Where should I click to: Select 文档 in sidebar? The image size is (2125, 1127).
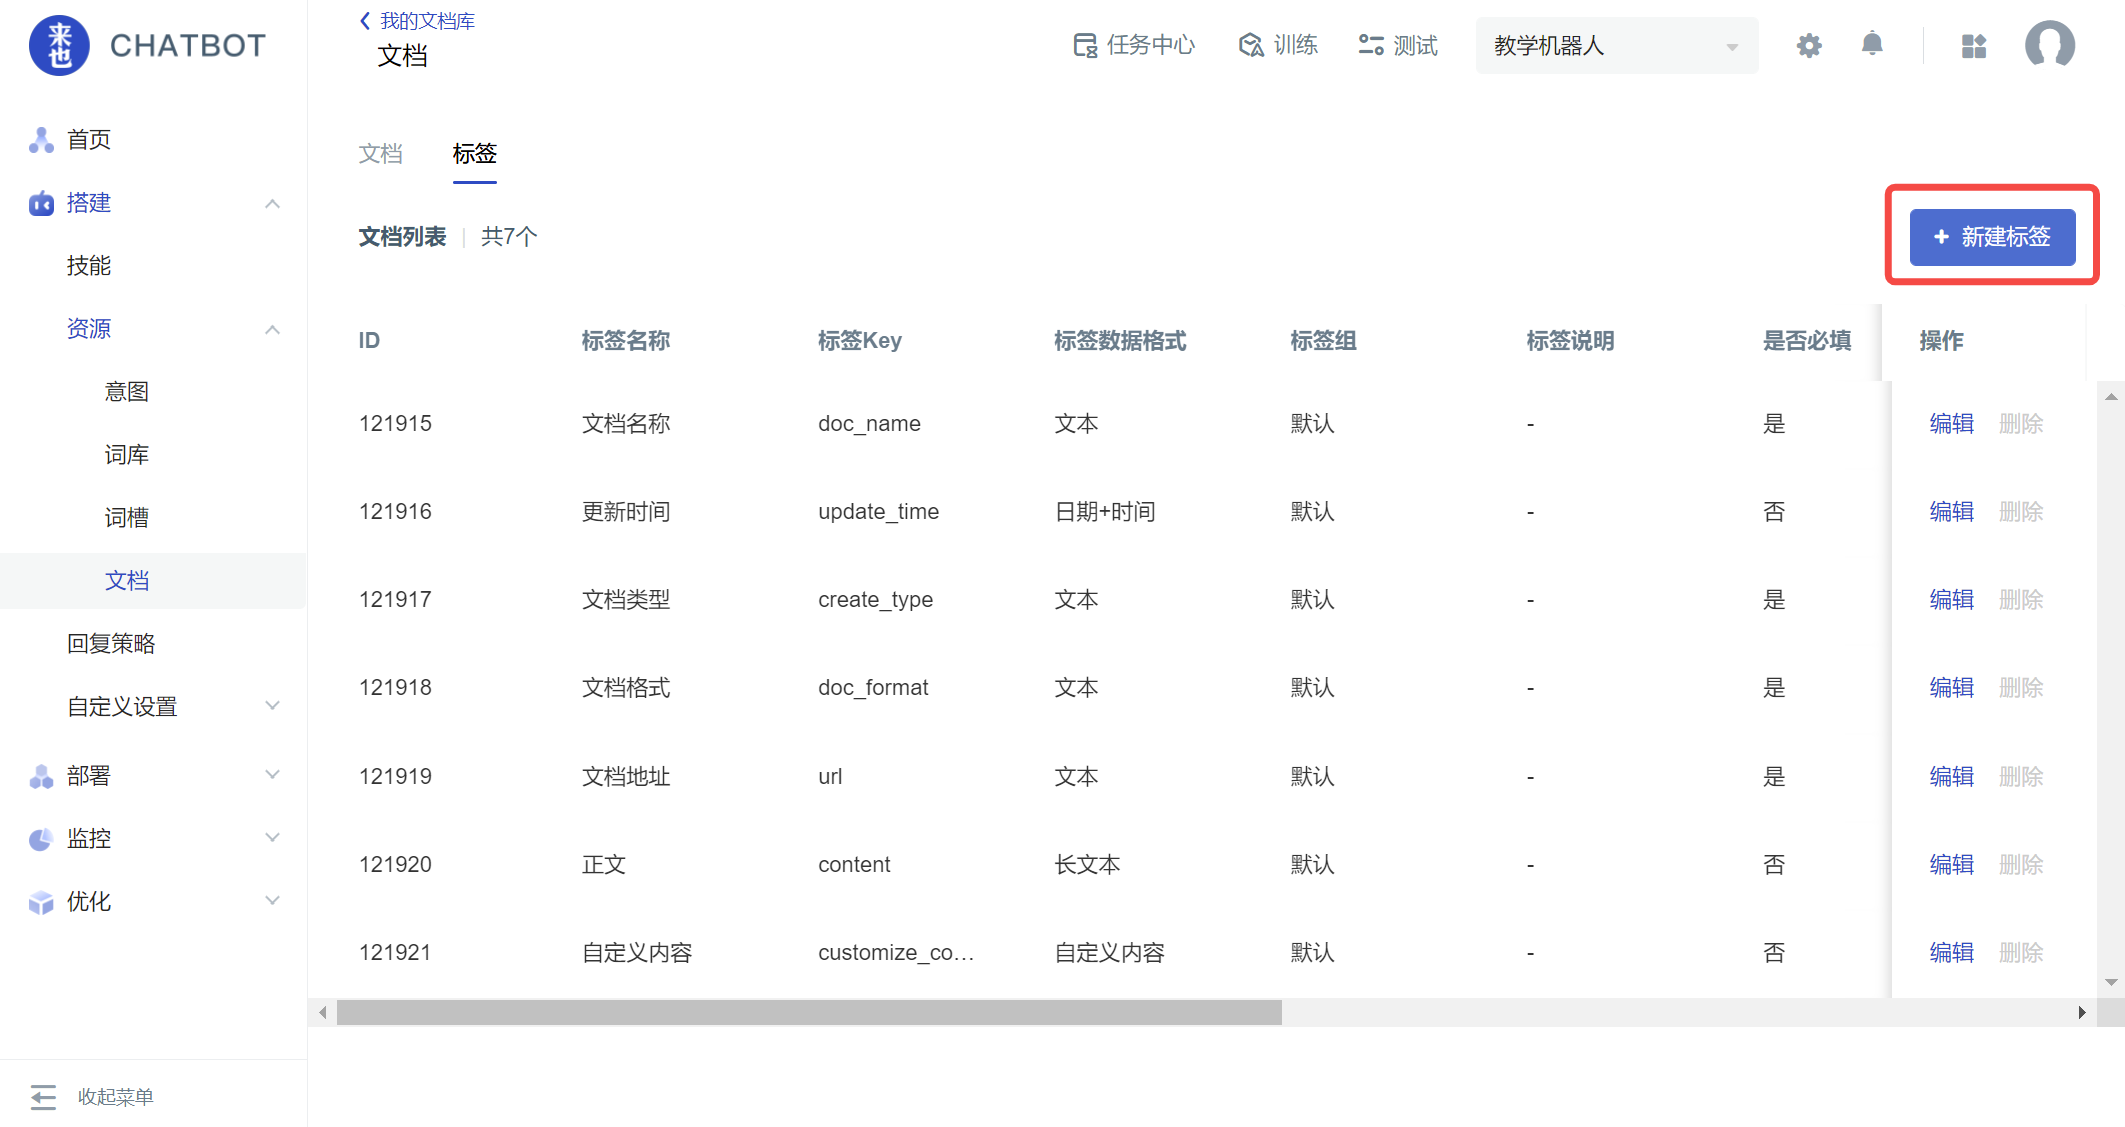(x=126, y=581)
